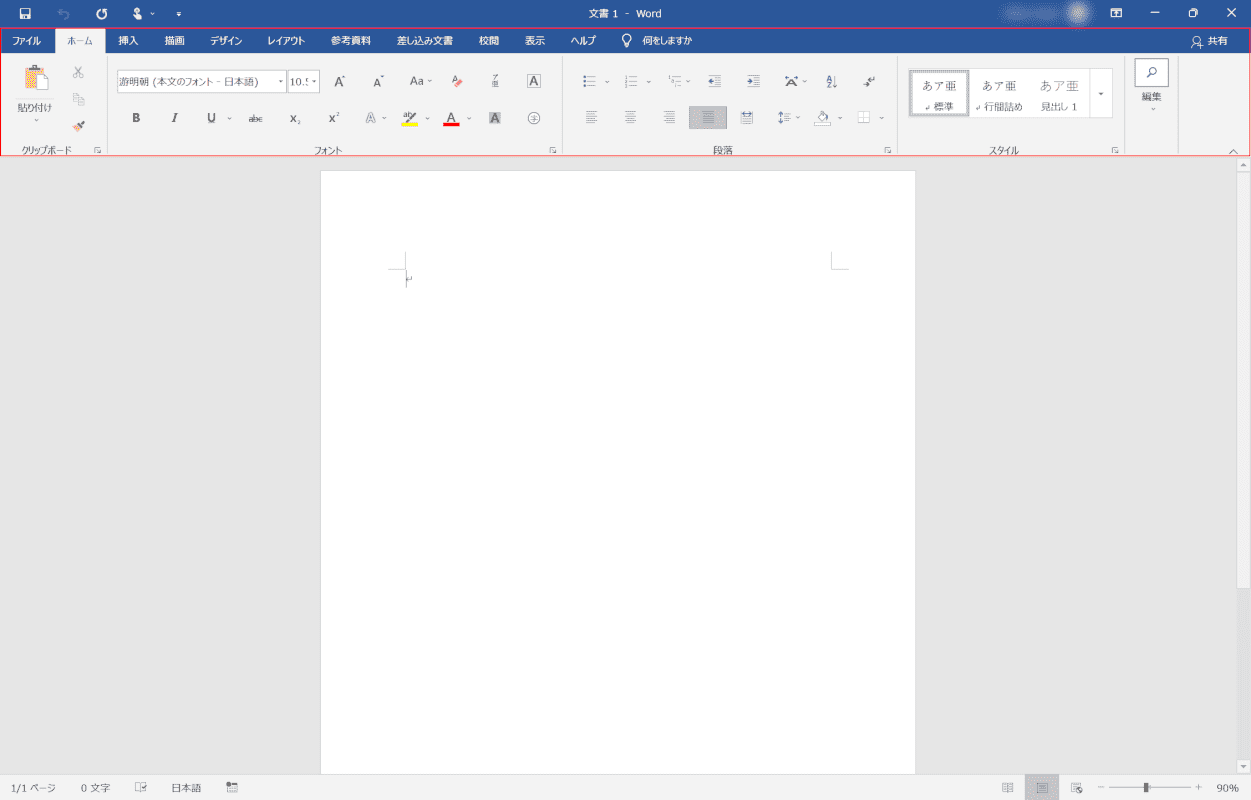Click the Copy icon
The image size is (1251, 800).
[78, 99]
